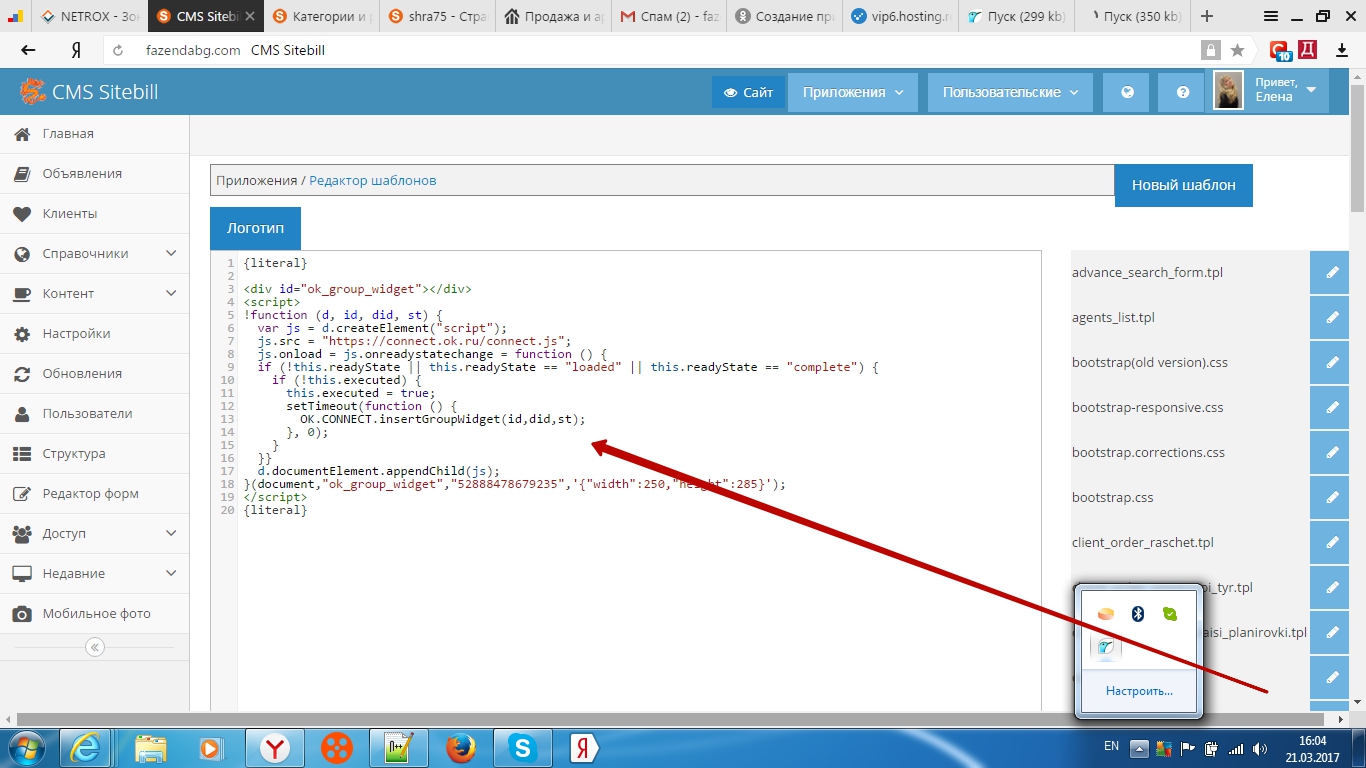This screenshot has height=768, width=1366.
Task: Open Skype from the taskbar
Action: tap(521, 747)
